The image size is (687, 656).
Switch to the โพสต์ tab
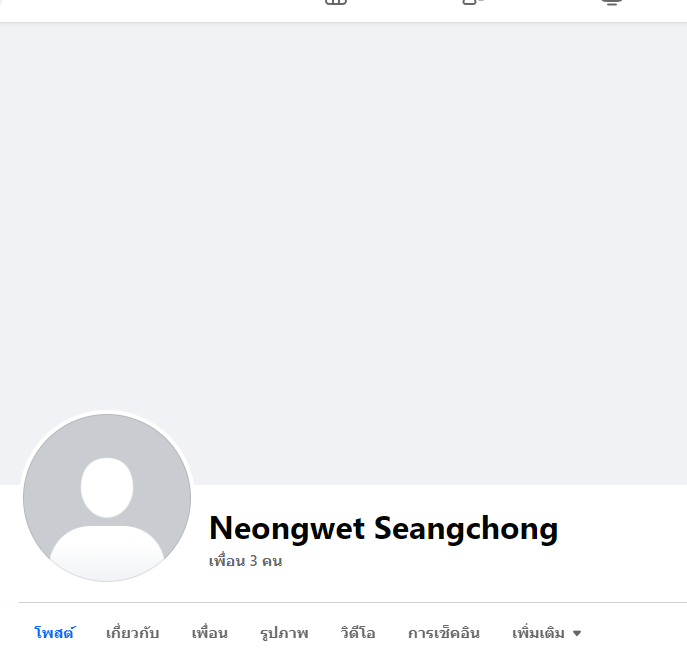[x=54, y=633]
